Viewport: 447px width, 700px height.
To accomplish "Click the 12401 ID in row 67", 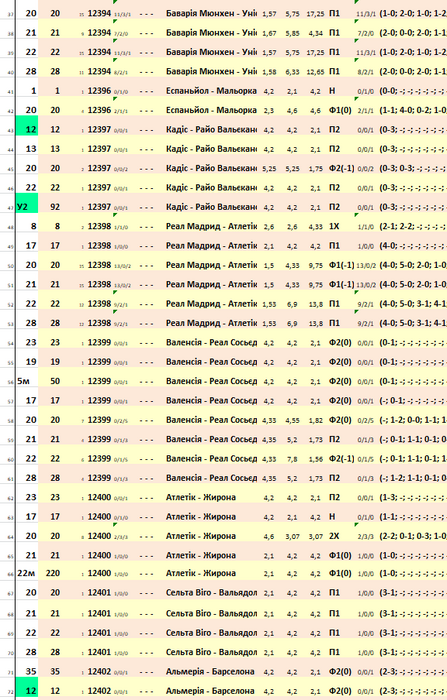I will pos(99,593).
